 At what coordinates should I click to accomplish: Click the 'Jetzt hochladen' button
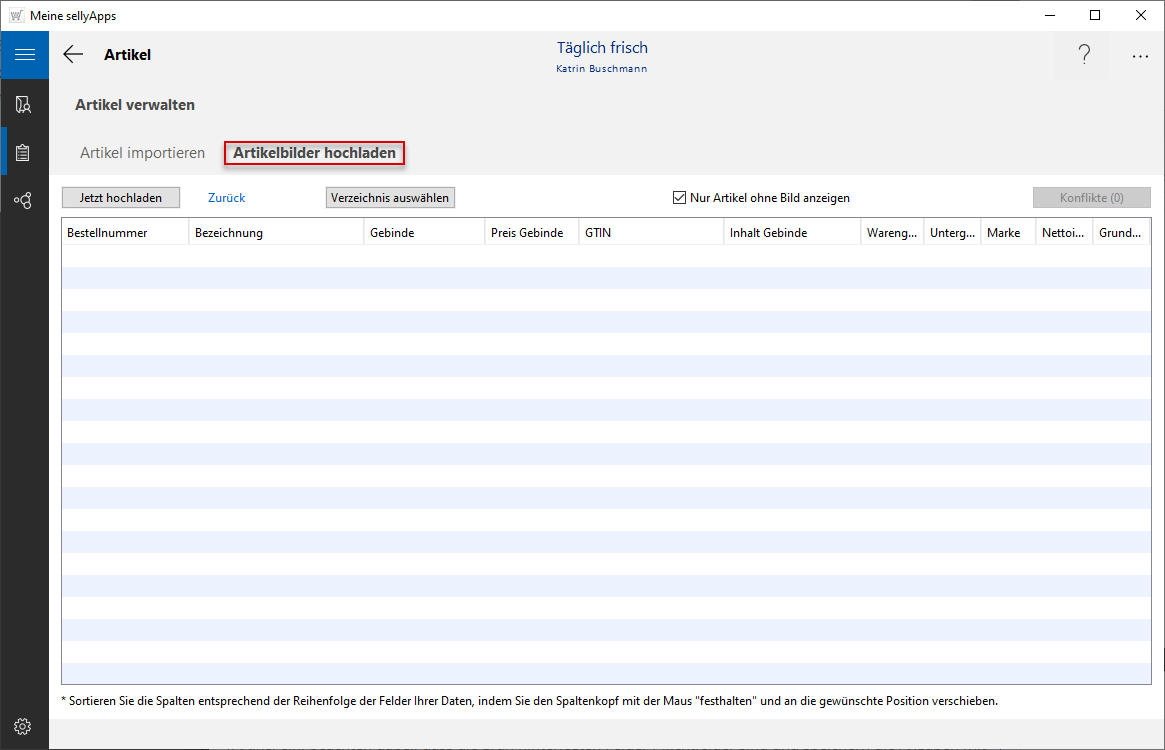point(121,198)
